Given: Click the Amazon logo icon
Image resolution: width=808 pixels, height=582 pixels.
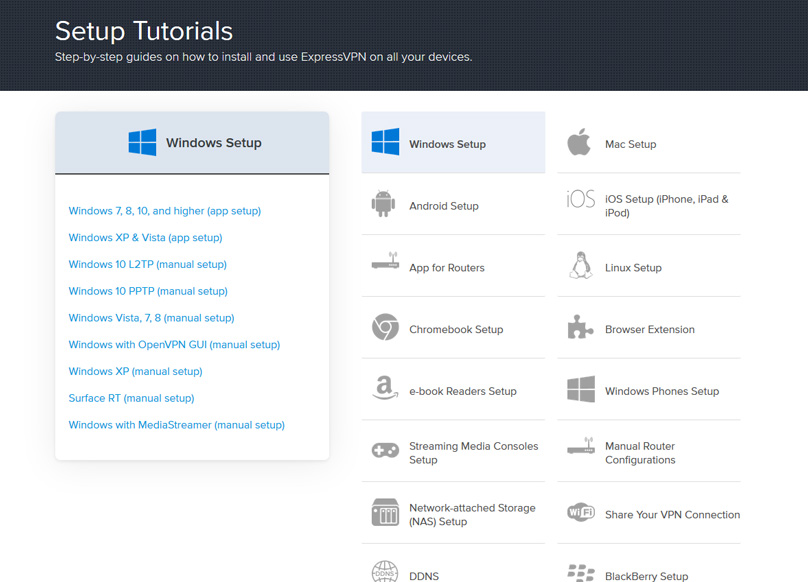Looking at the screenshot, I should coord(385,388).
